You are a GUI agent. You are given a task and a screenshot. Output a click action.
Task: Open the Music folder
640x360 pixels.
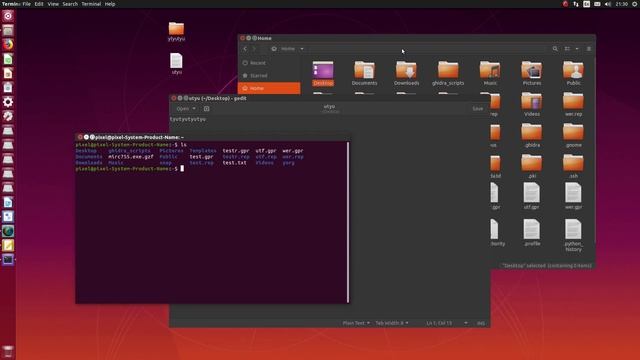pyautogui.click(x=490, y=73)
